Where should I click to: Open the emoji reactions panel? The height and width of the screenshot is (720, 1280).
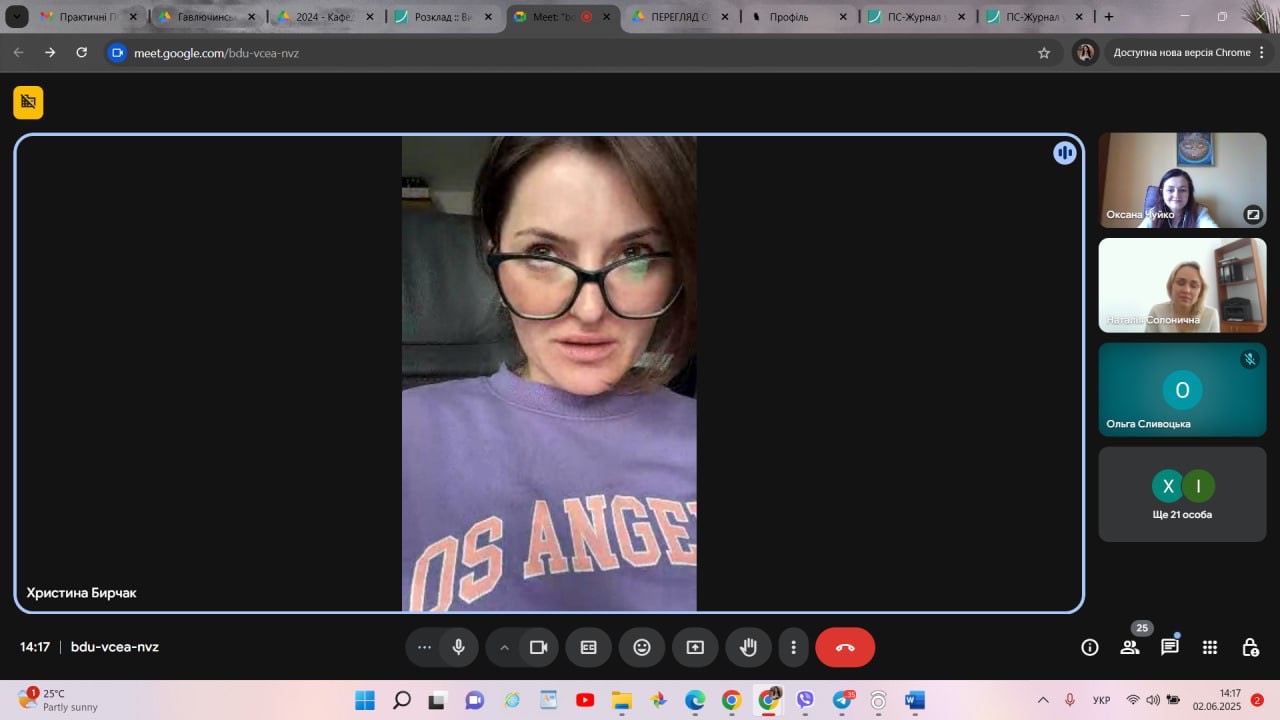coord(642,647)
